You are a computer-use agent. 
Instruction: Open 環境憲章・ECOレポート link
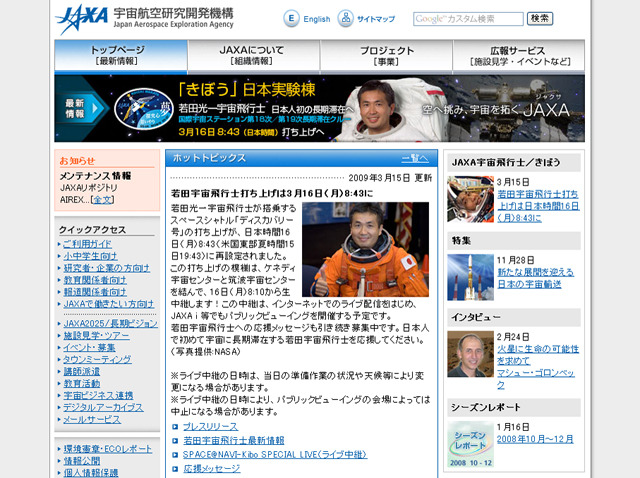point(108,449)
